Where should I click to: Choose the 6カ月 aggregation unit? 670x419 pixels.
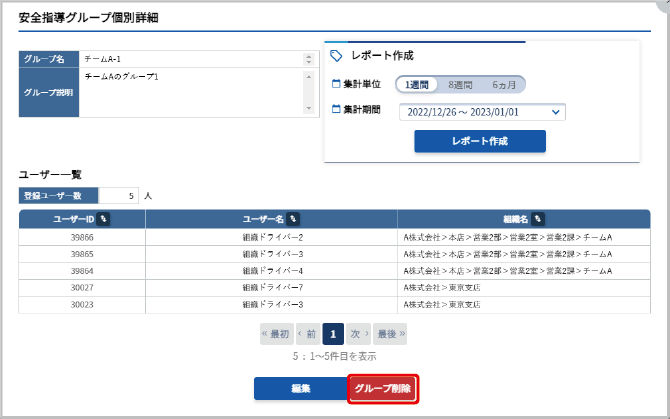(505, 85)
